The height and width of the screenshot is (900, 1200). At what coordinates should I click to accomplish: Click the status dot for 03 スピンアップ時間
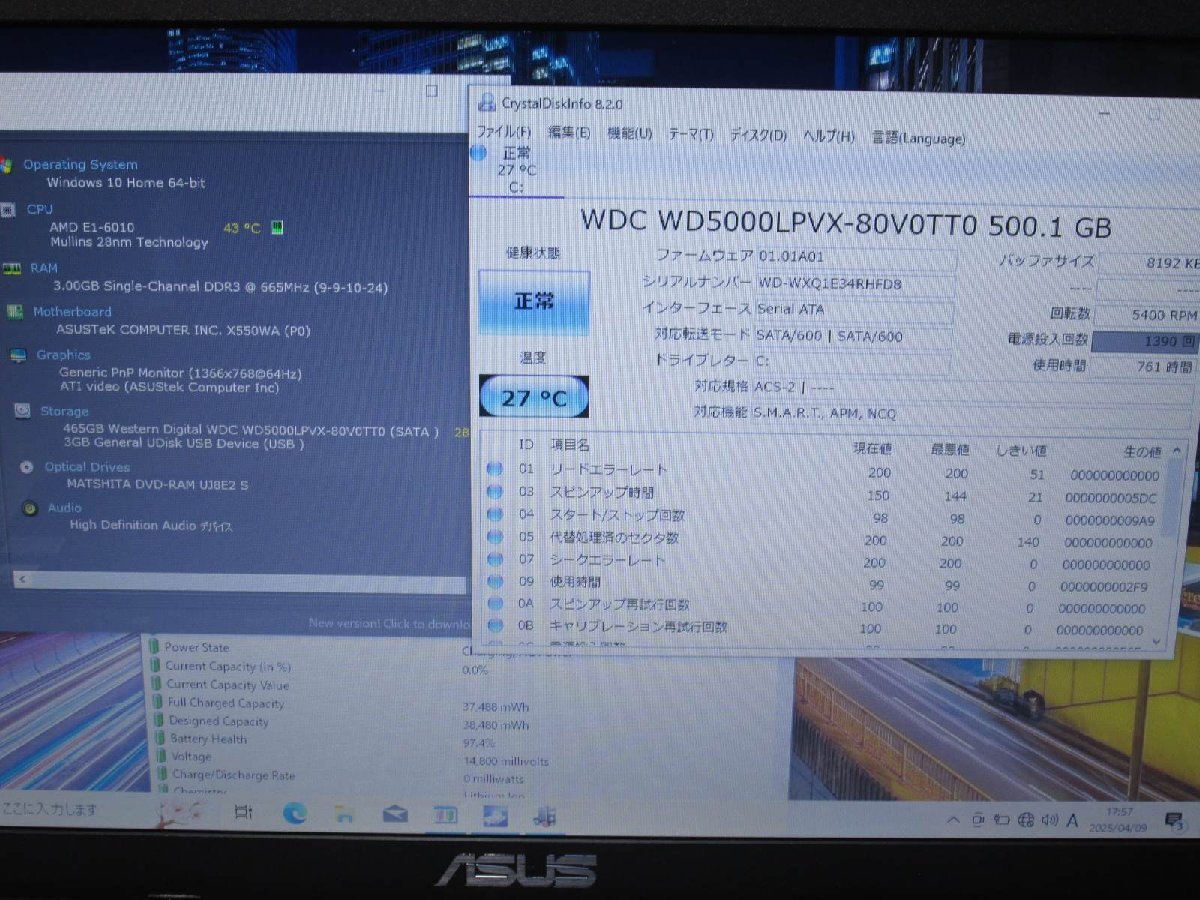[494, 492]
